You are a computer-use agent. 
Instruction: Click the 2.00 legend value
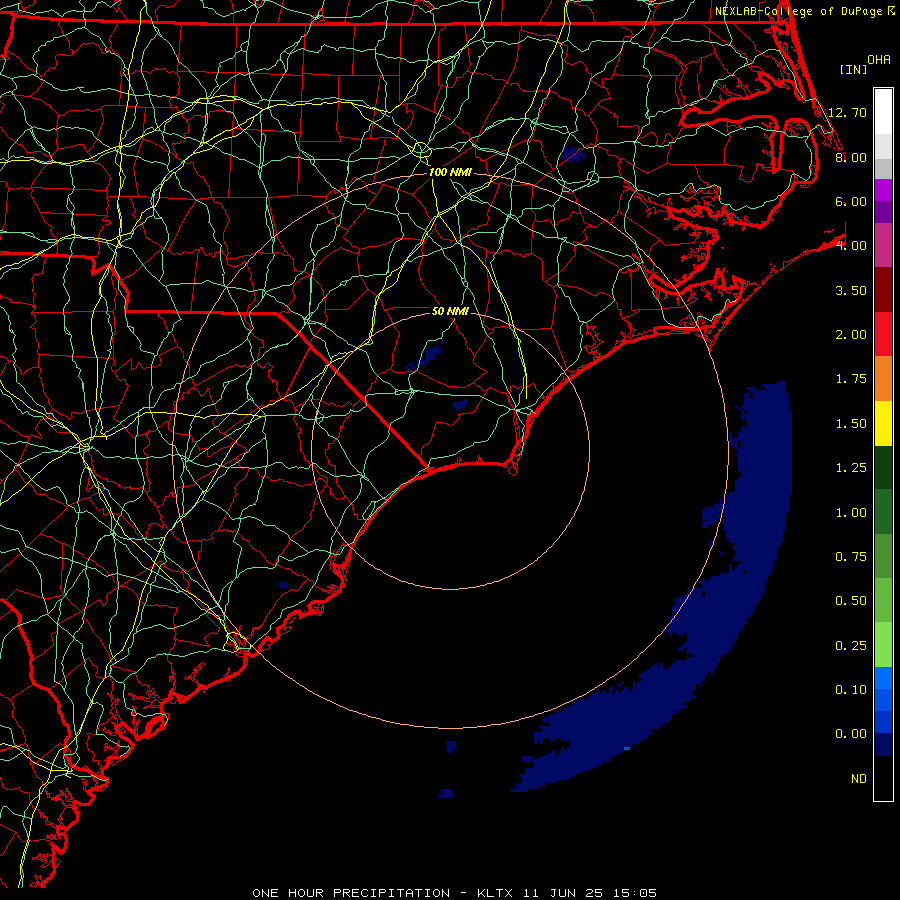851,335
